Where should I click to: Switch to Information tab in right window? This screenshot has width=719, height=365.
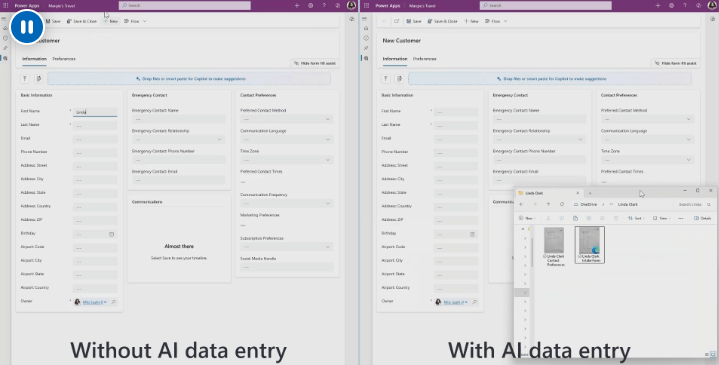[x=395, y=59]
